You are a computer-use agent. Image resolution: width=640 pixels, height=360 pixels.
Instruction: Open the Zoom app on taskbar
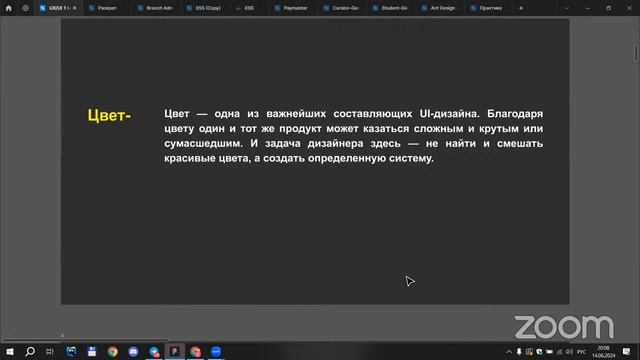pyautogui.click(x=216, y=351)
